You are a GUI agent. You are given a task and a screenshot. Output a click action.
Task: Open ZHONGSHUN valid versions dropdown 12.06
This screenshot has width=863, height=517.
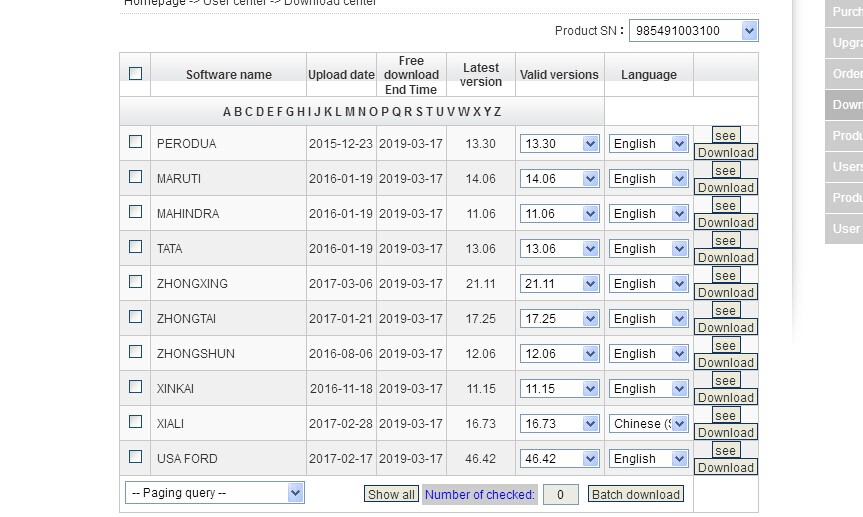559,353
